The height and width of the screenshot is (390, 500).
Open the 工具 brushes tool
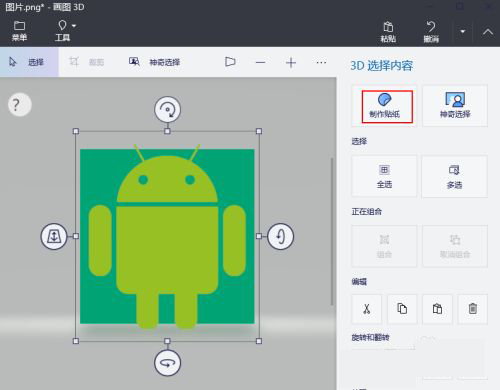[x=62, y=31]
